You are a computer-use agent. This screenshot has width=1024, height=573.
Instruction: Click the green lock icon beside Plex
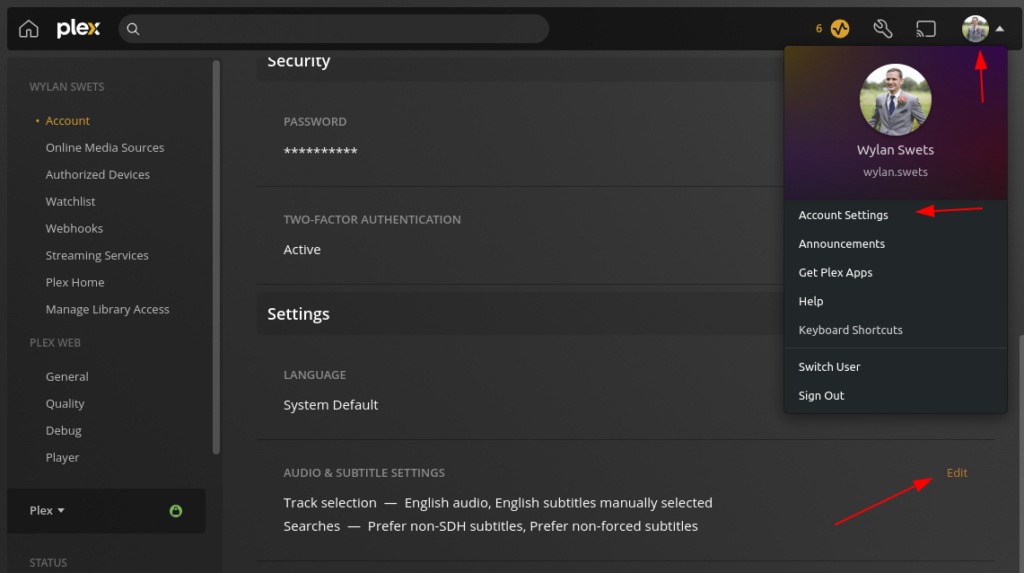coord(176,511)
